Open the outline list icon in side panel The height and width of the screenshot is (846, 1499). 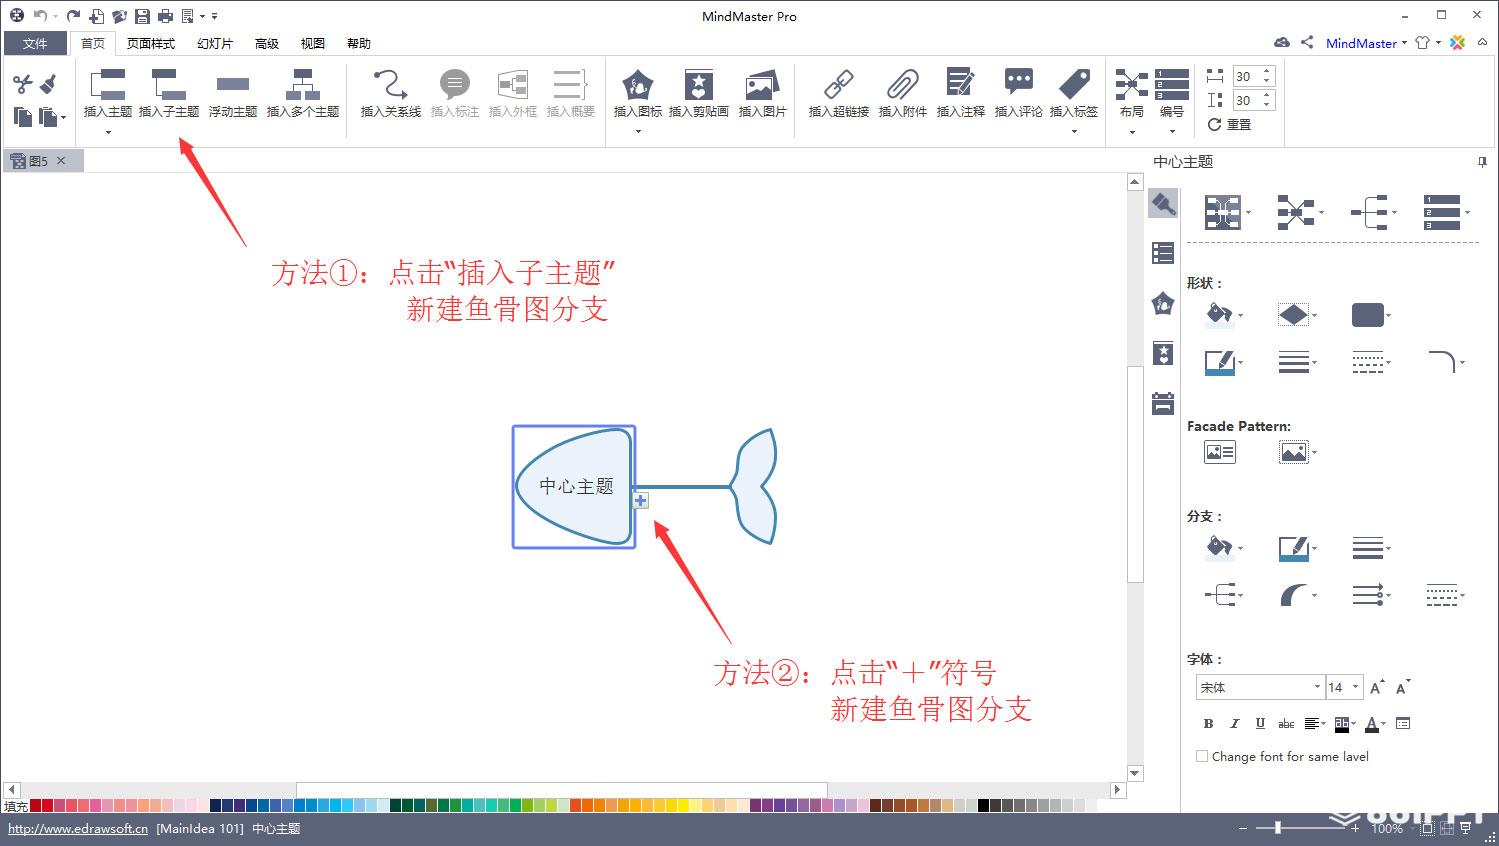point(1162,253)
